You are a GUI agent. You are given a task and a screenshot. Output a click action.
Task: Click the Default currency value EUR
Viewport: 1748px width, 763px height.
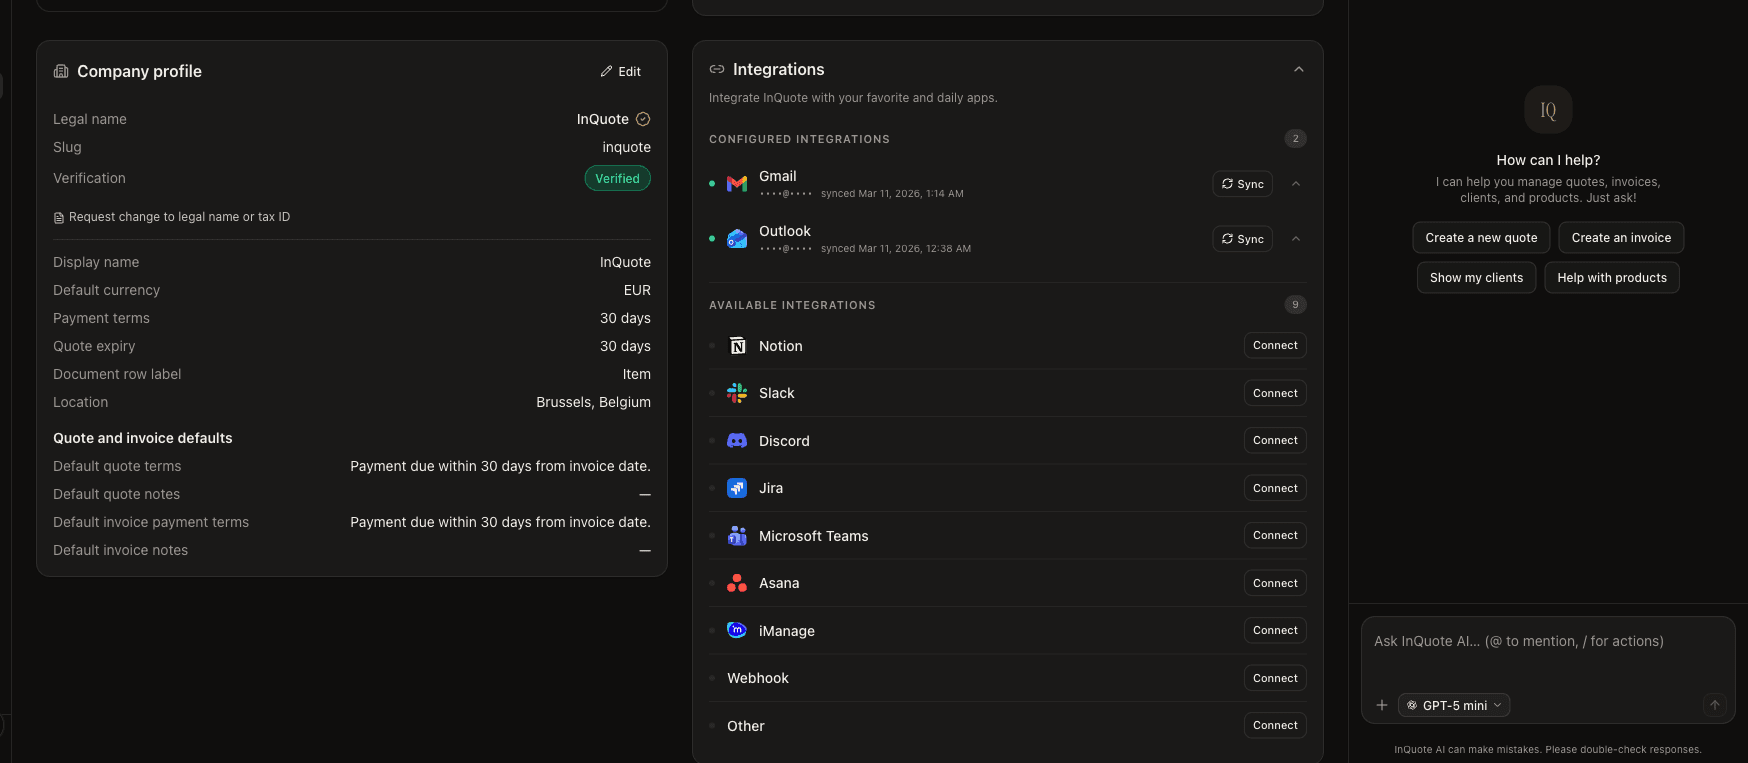click(637, 290)
